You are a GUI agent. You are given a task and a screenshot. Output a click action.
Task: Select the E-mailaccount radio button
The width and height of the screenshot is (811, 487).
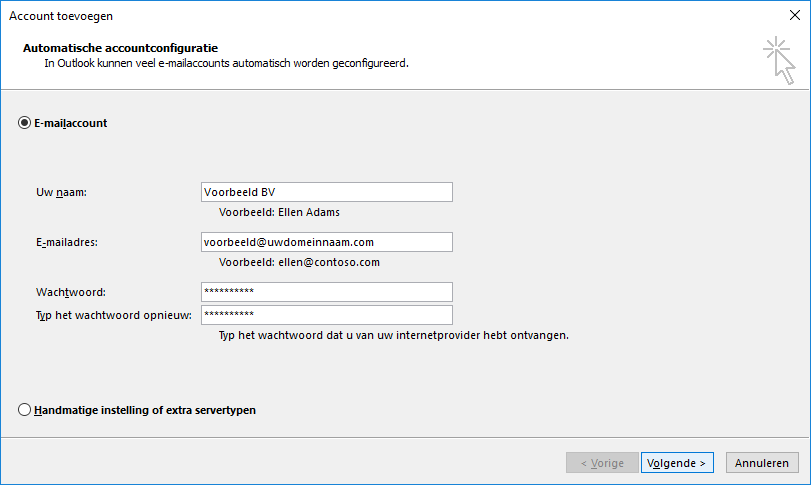pyautogui.click(x=24, y=123)
